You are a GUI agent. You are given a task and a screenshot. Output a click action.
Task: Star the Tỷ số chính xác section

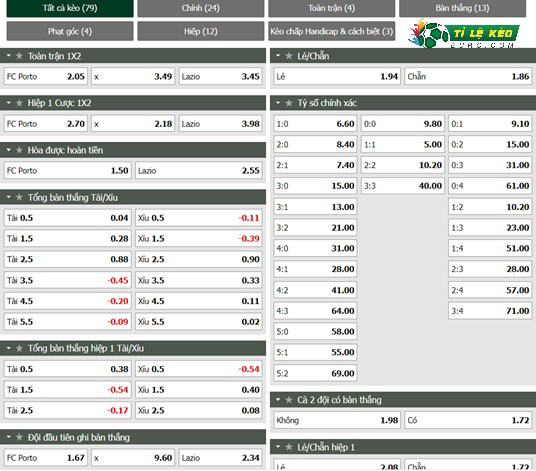click(x=289, y=103)
